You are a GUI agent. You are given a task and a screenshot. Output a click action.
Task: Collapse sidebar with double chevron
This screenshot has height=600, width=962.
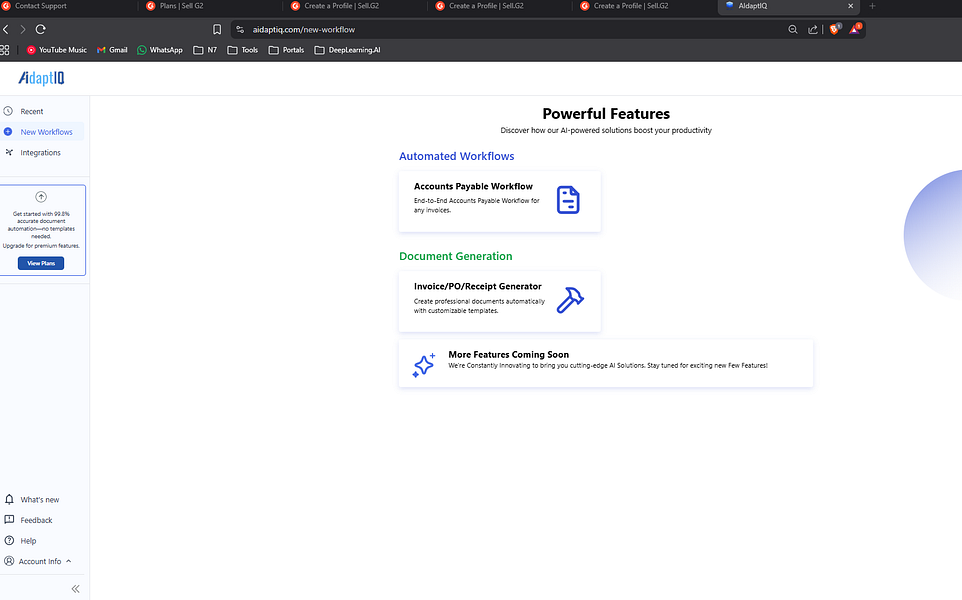click(x=75, y=589)
